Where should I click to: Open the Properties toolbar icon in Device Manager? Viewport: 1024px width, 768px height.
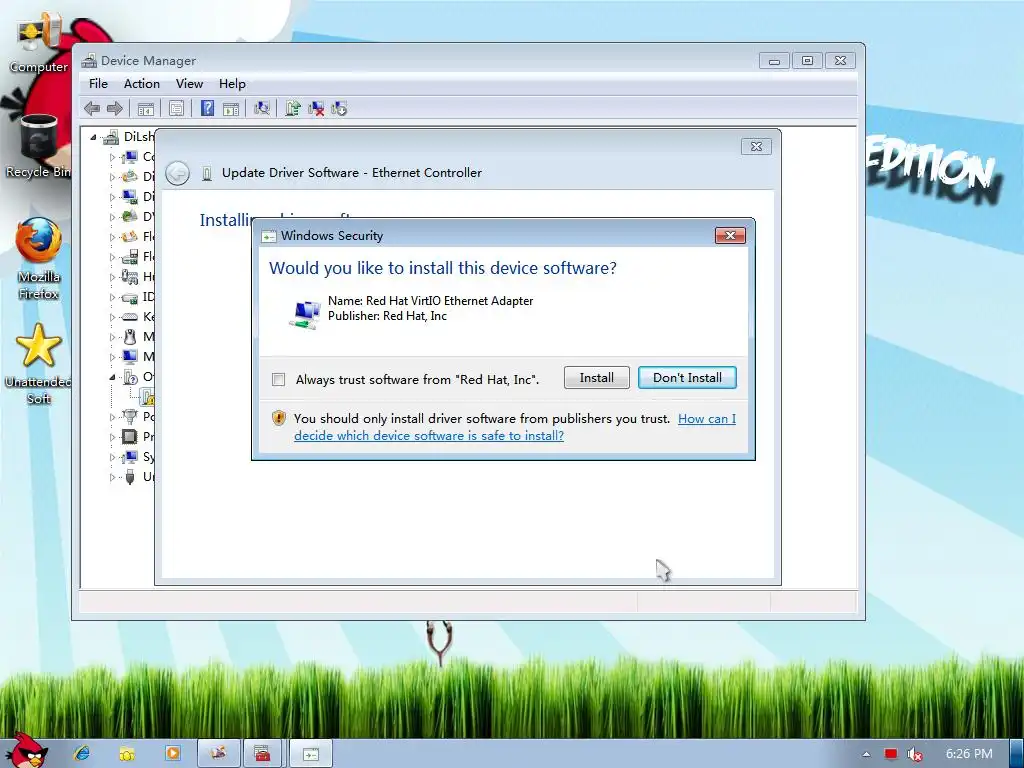176,108
